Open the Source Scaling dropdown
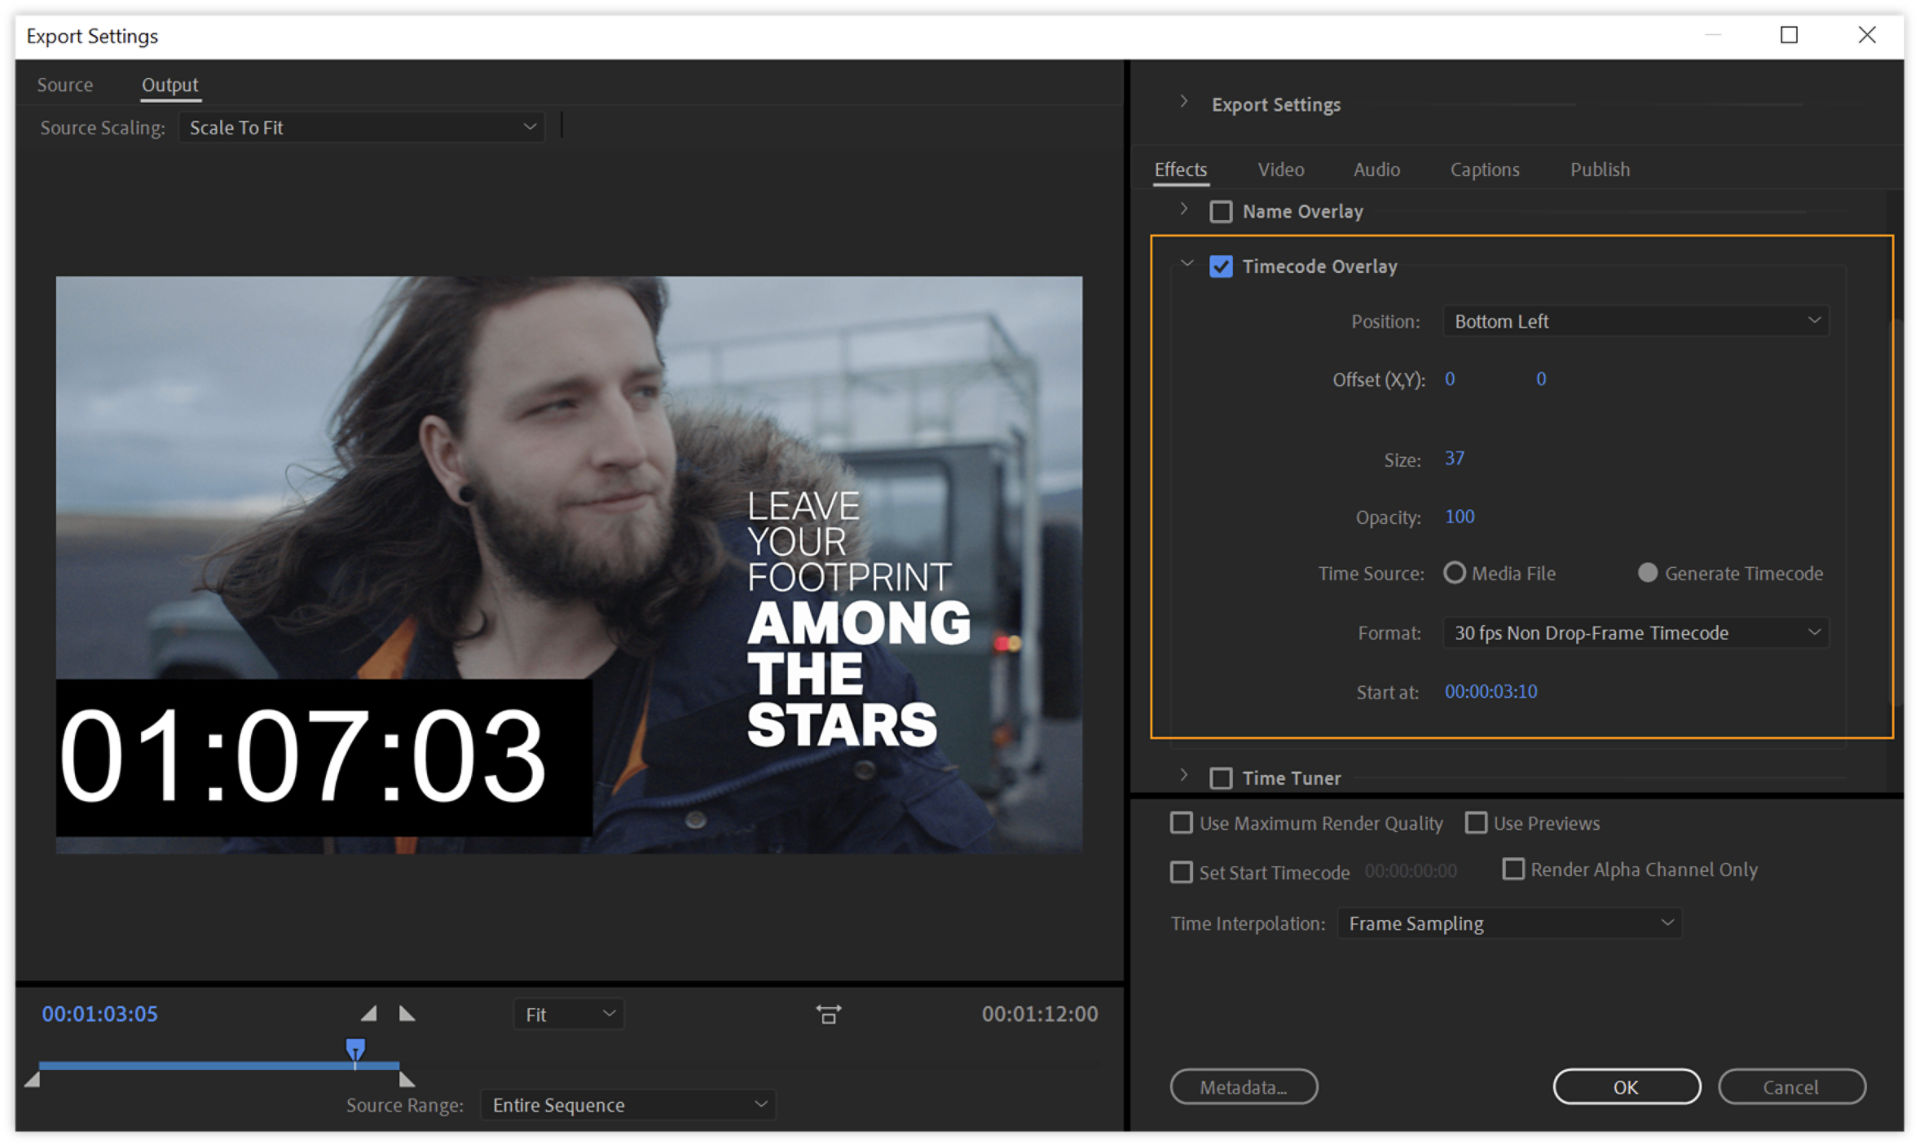Viewport: 1920px width, 1148px height. (x=361, y=127)
